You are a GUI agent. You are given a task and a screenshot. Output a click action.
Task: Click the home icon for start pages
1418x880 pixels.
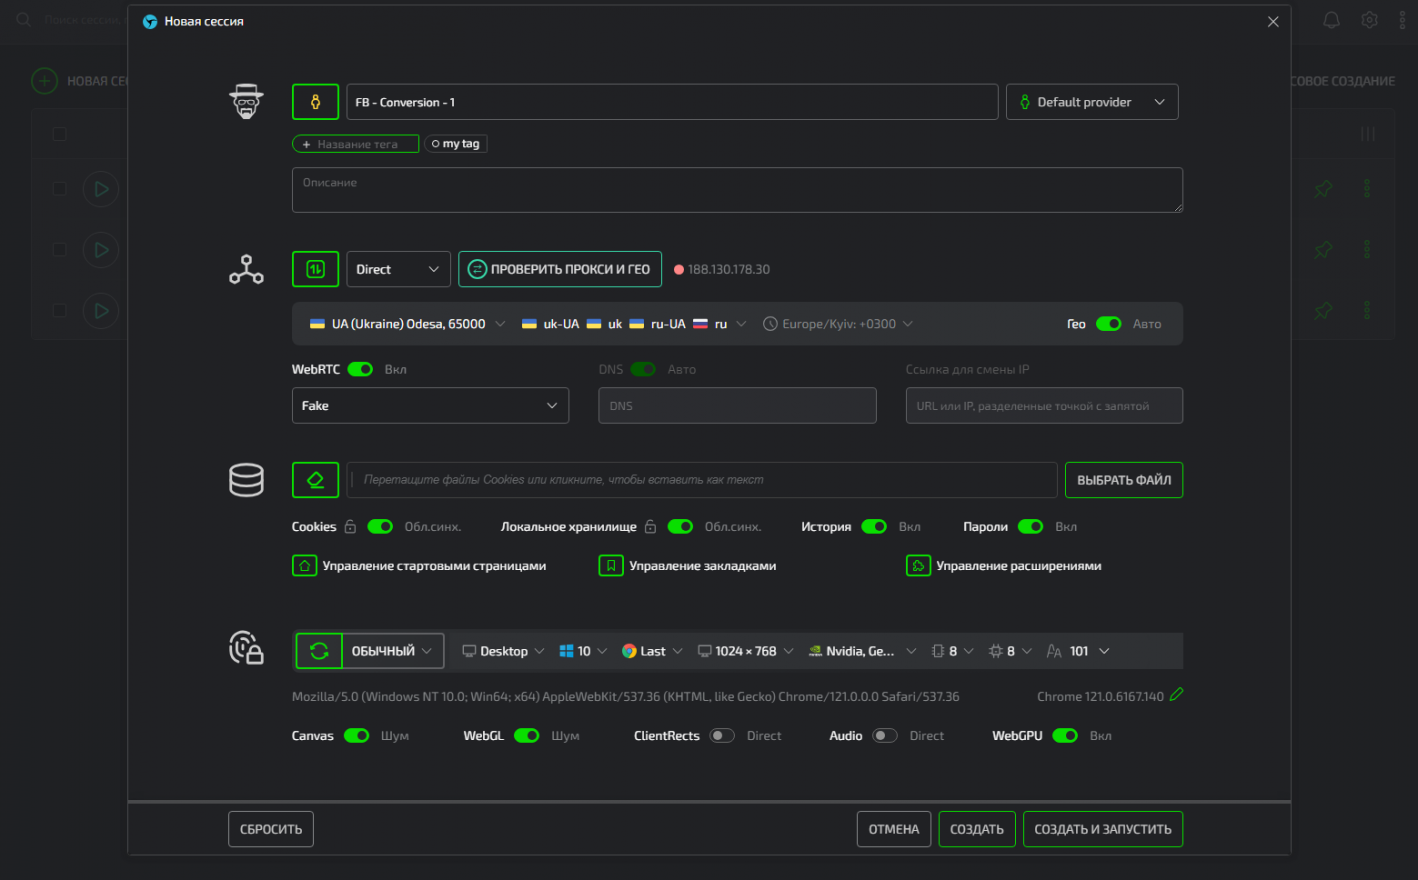[x=304, y=566]
